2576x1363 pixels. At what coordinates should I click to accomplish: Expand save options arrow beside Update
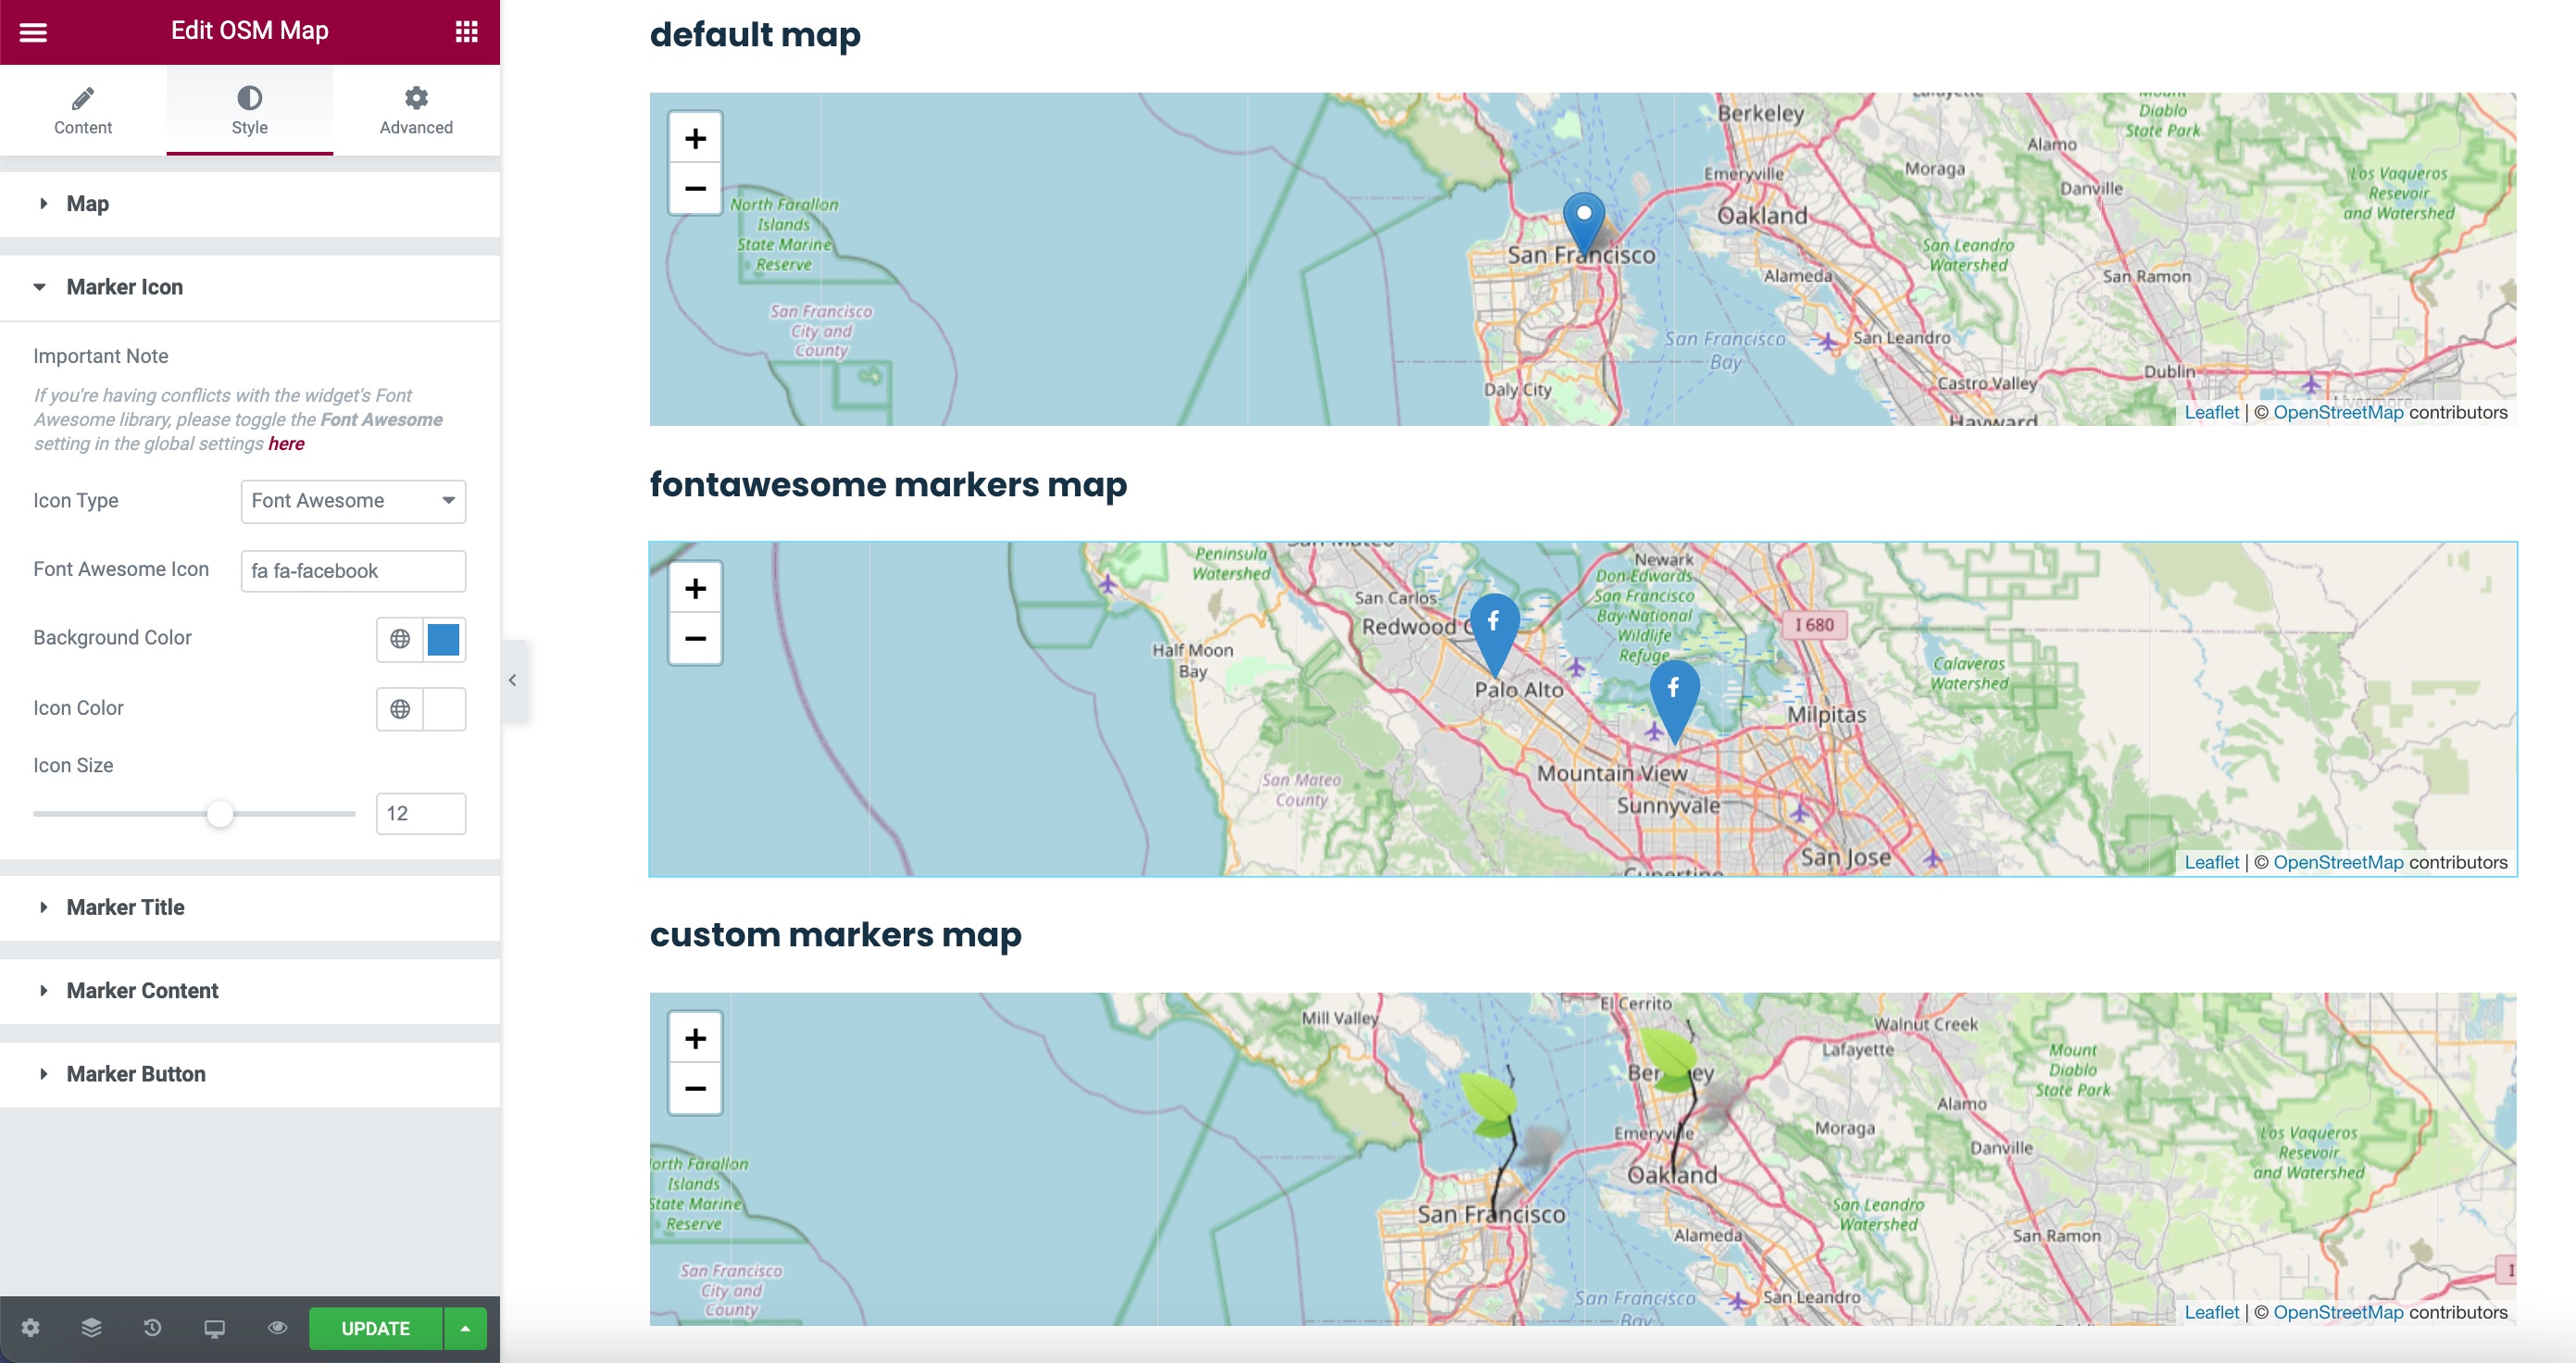(x=465, y=1328)
